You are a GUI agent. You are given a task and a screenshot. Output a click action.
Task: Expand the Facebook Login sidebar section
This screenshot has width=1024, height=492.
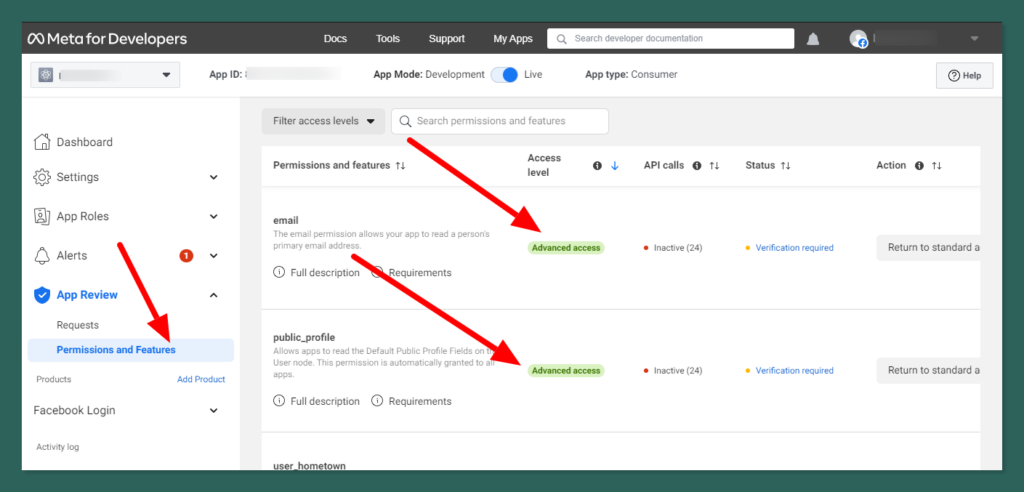point(213,410)
